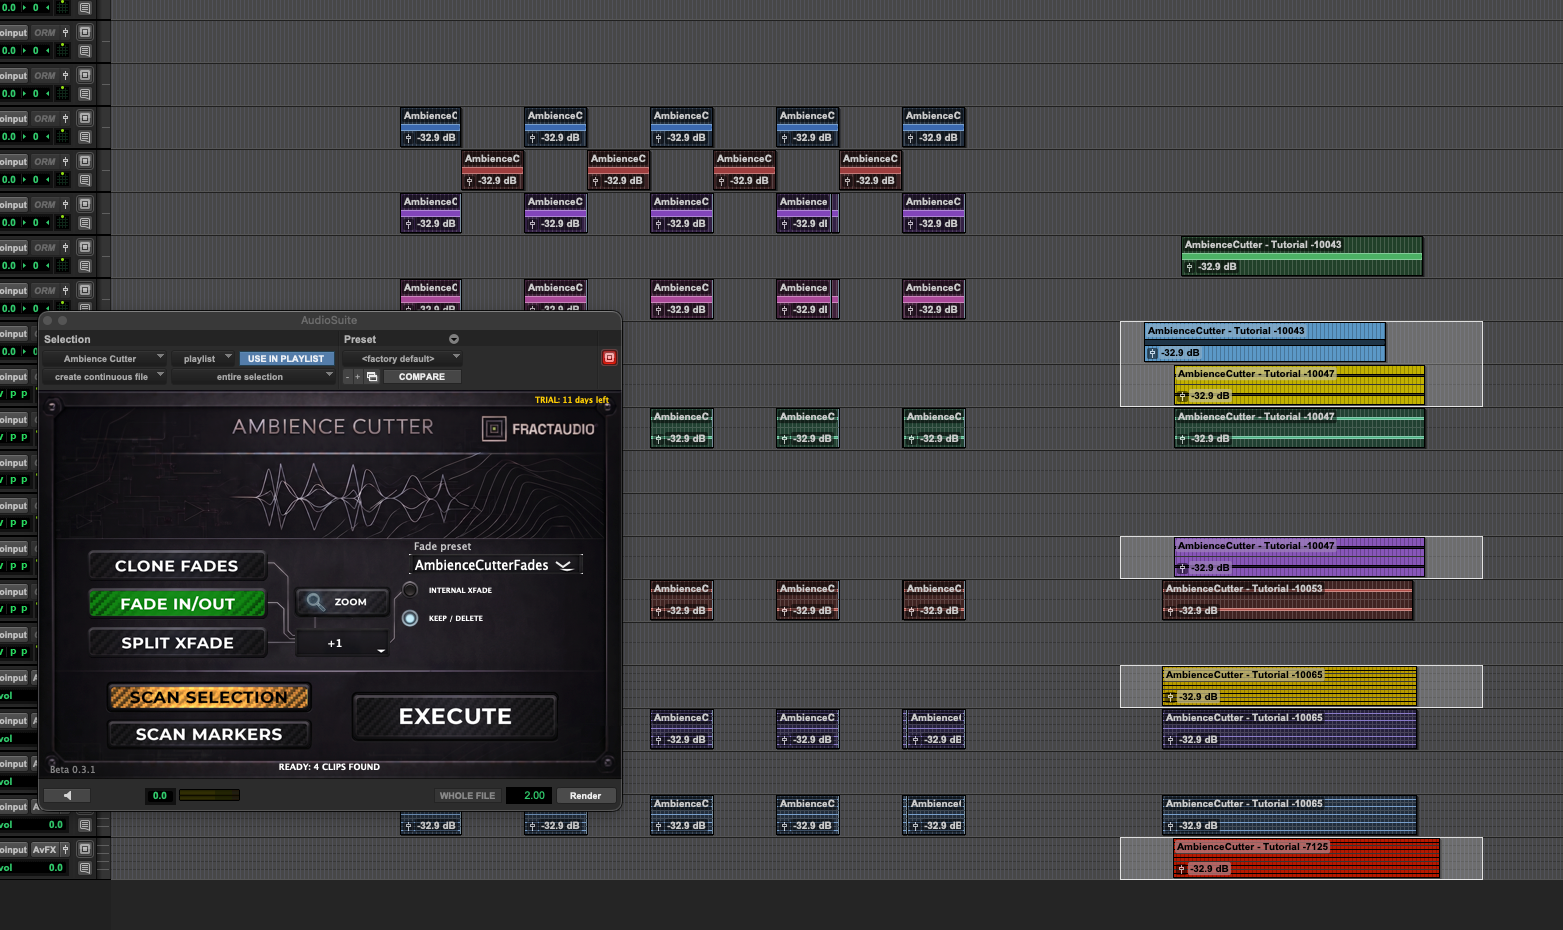
Task: Open the playlist selection reference dropdown
Action: click(x=203, y=358)
